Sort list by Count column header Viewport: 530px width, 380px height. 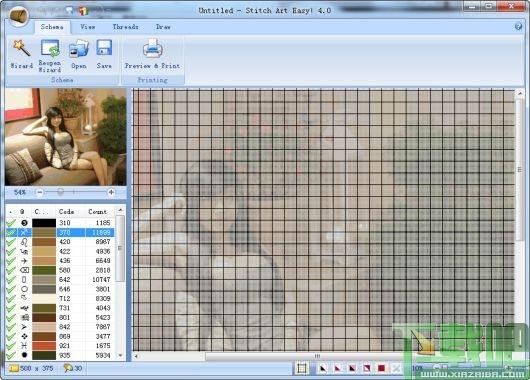pos(98,212)
